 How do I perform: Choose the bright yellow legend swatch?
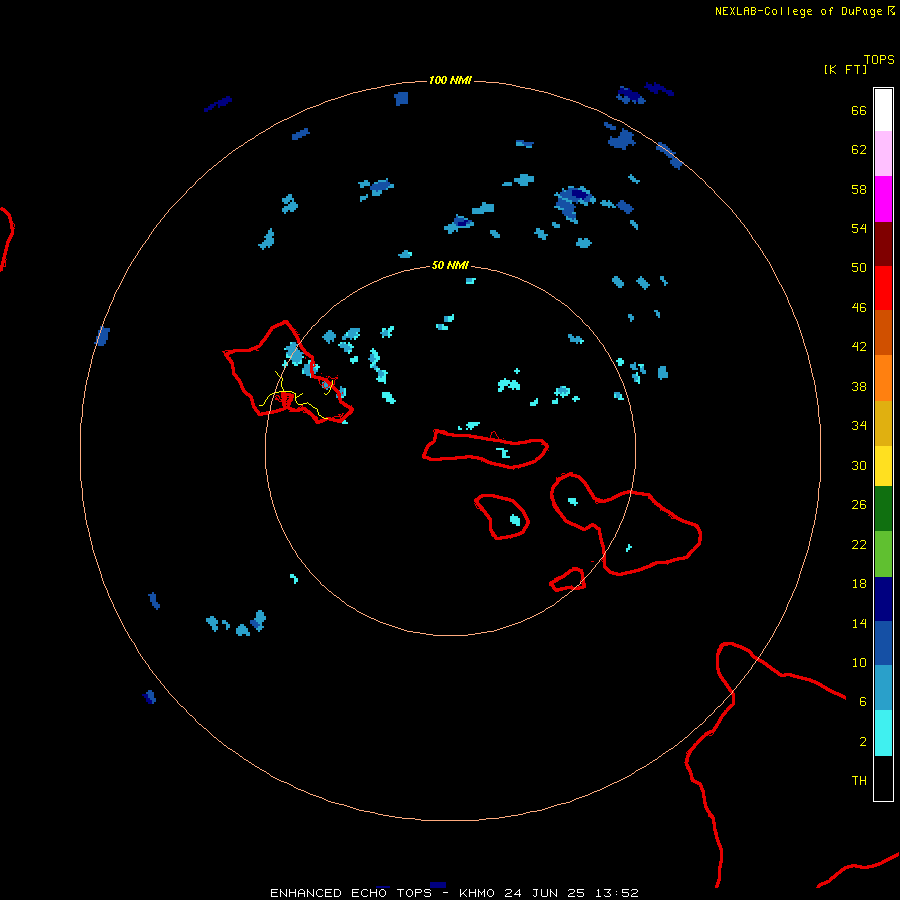point(883,466)
